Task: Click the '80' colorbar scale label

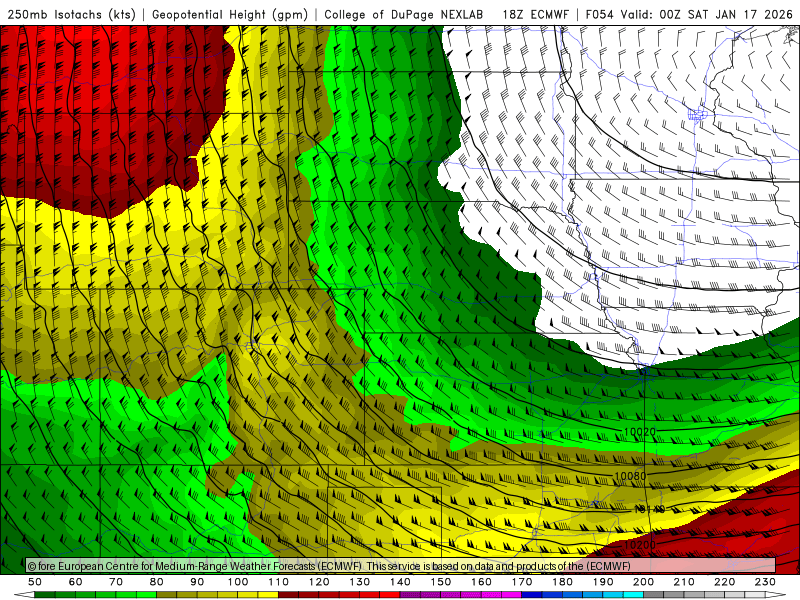Action: click(157, 582)
